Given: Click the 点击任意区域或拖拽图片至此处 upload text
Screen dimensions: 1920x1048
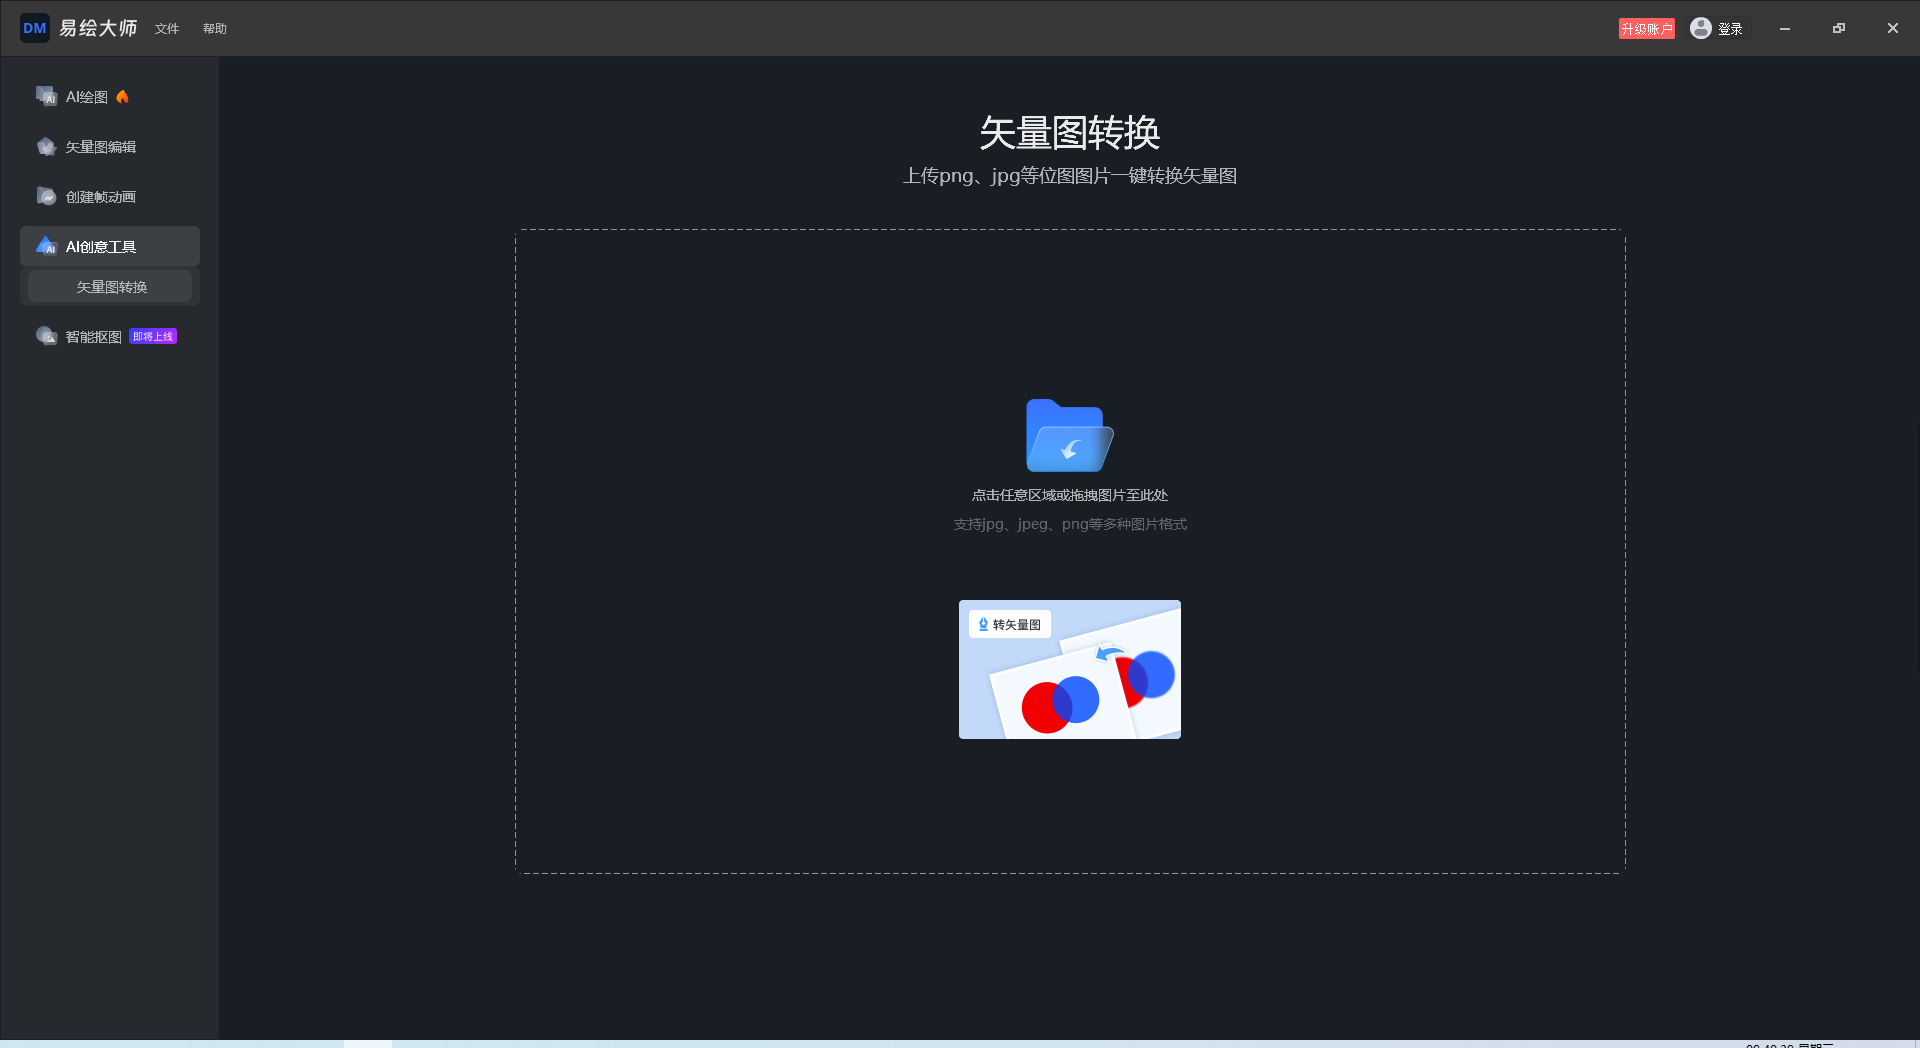Looking at the screenshot, I should [x=1070, y=495].
